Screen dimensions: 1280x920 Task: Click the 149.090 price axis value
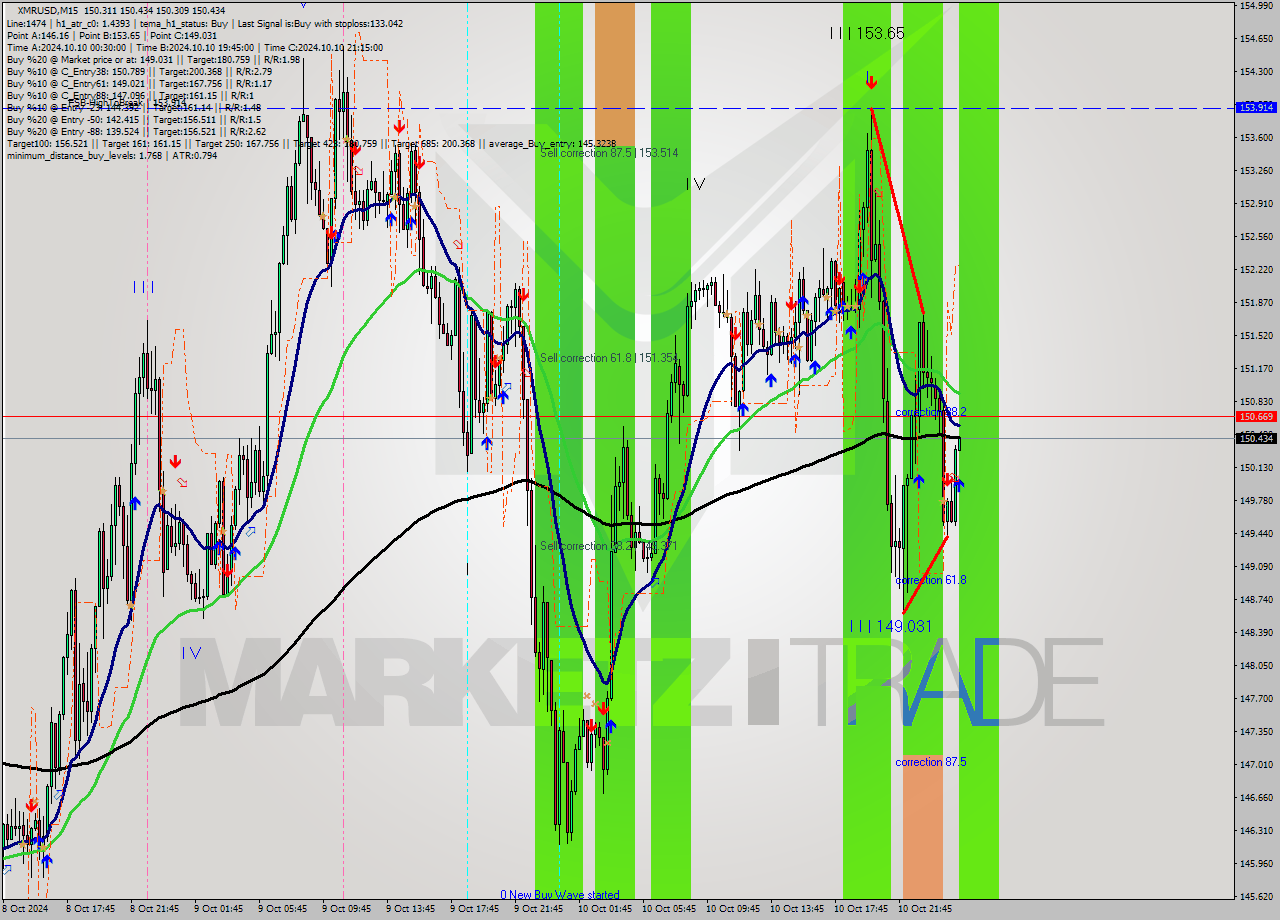pyautogui.click(x=1256, y=567)
